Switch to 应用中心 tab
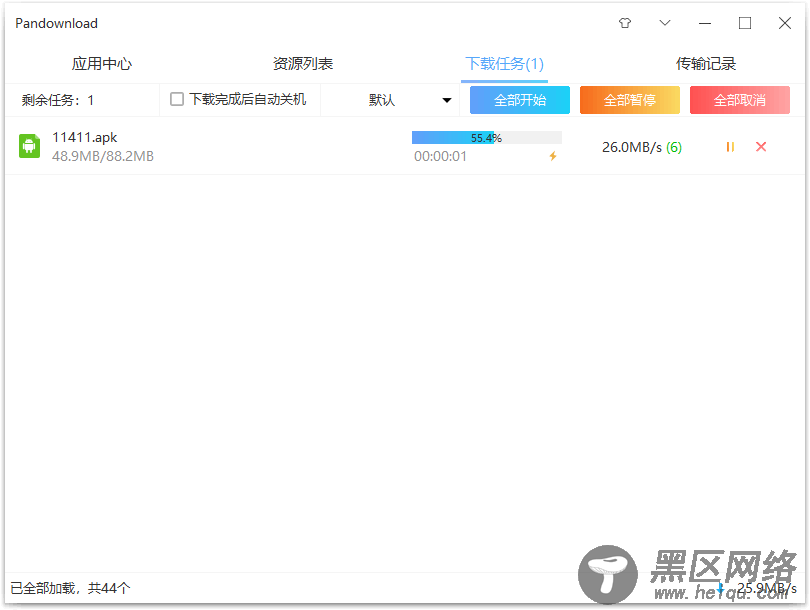Screen dimensions: 810x610 (102, 64)
